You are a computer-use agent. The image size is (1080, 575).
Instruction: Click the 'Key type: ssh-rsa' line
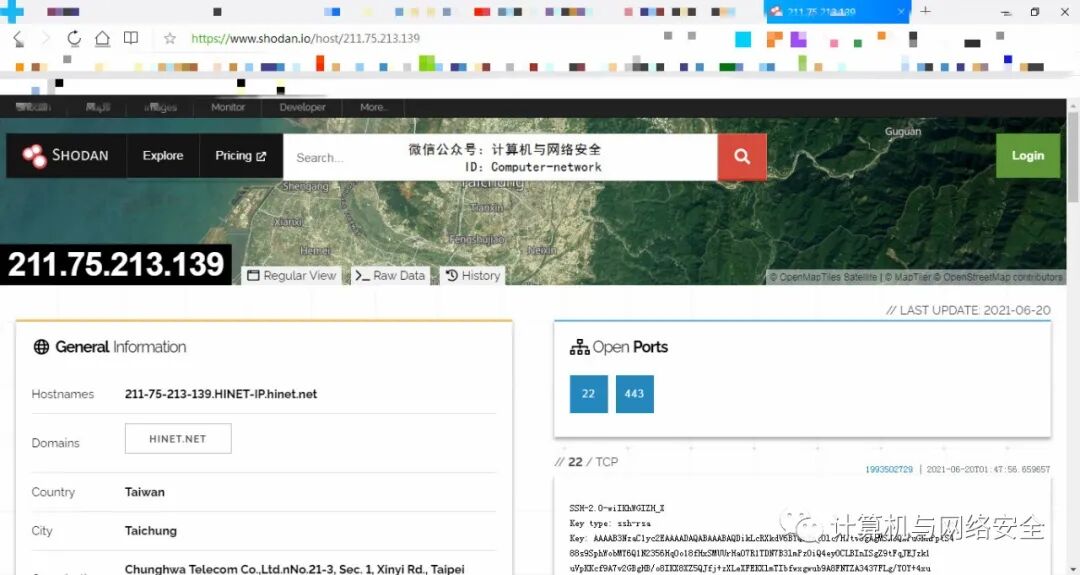[x=610, y=523]
